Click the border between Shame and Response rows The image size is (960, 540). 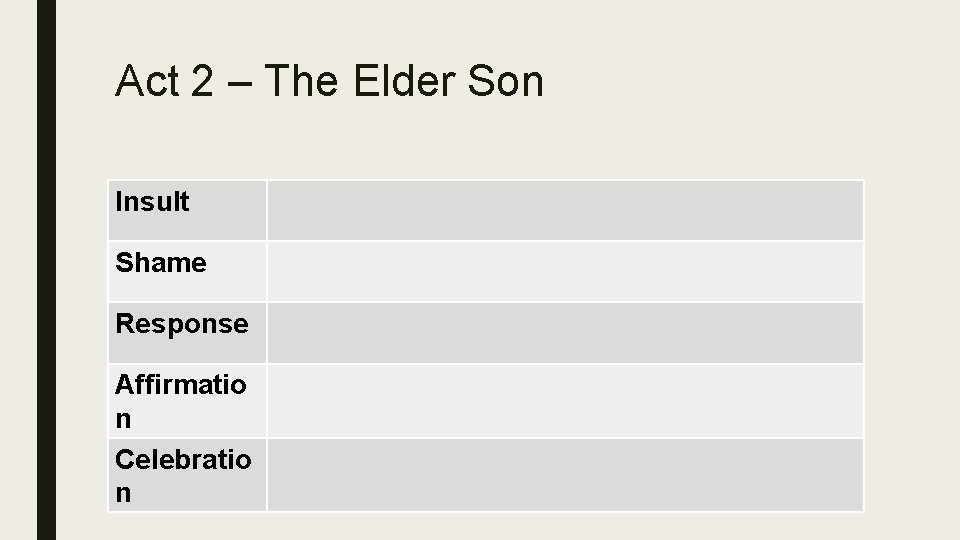click(486, 302)
